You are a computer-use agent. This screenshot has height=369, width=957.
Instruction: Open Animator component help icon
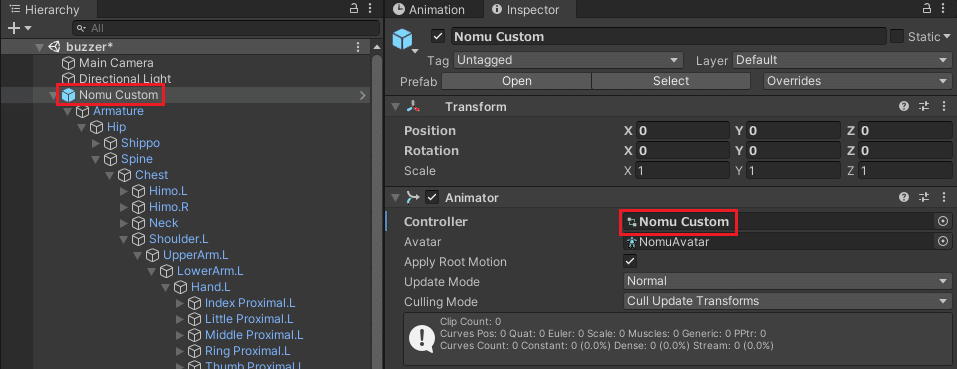click(x=904, y=197)
